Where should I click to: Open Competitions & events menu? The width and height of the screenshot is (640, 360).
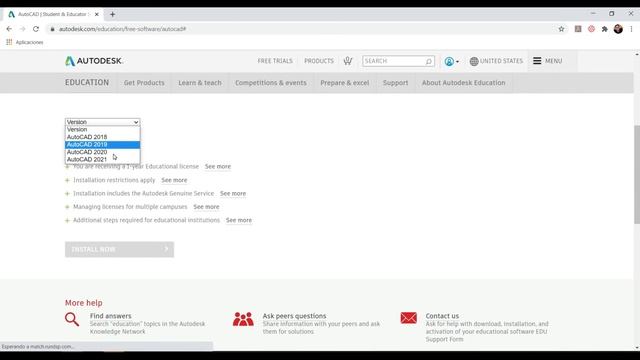coord(271,83)
